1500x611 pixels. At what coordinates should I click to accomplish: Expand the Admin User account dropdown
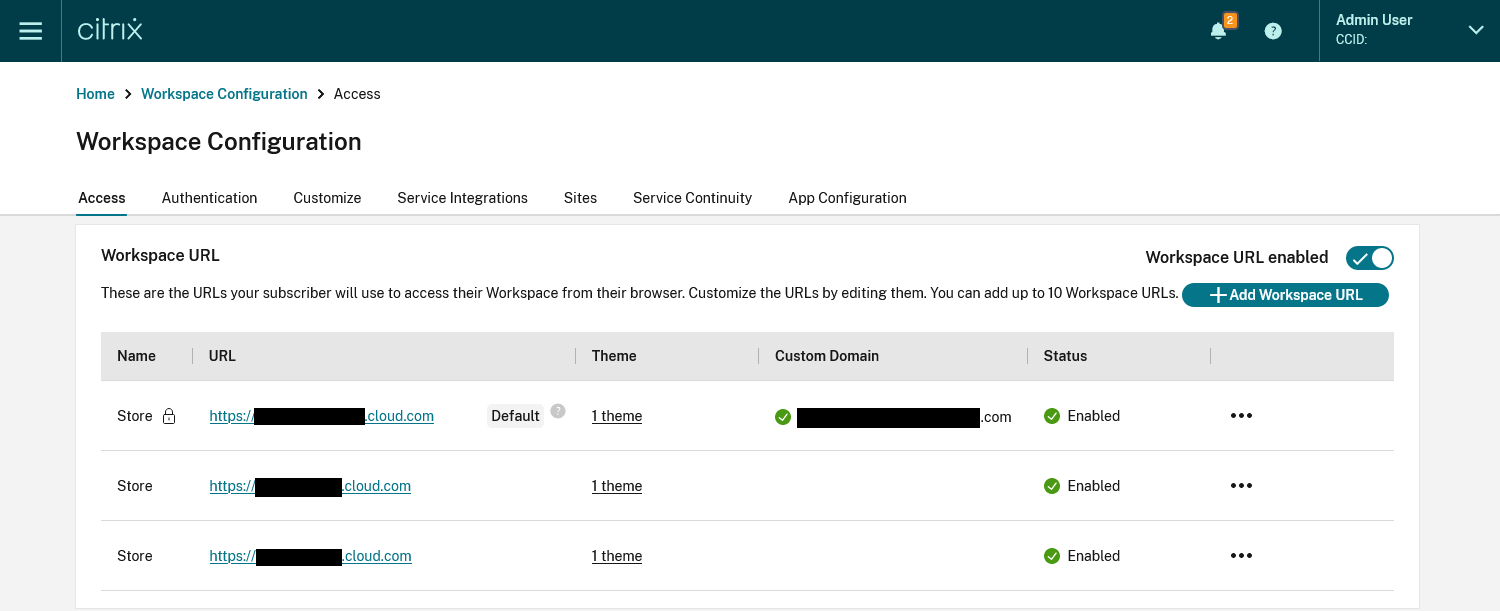(1475, 30)
